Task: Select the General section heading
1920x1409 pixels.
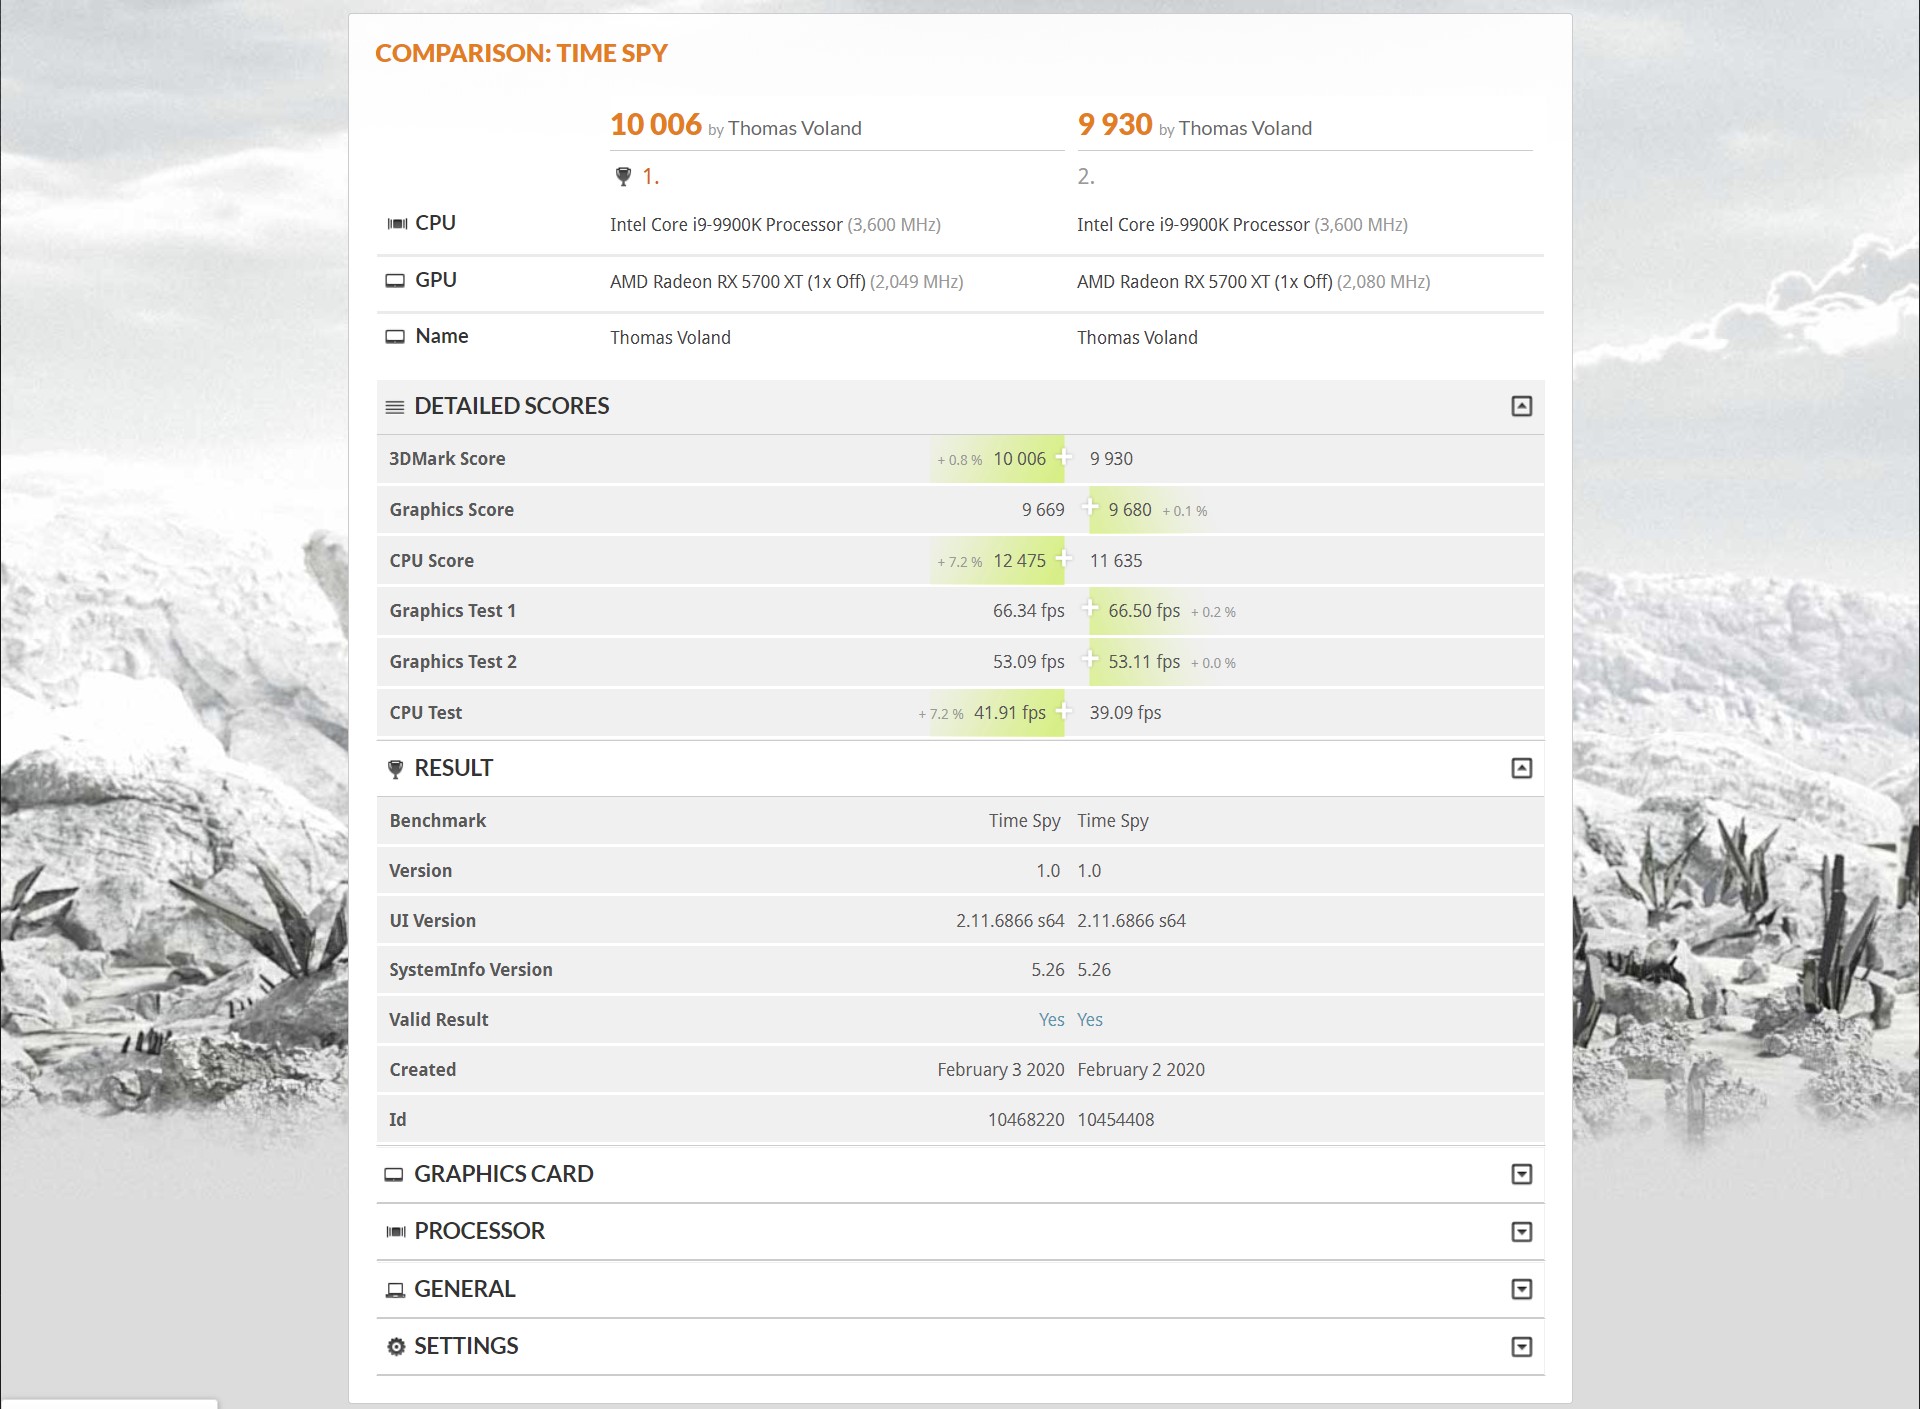Action: coord(465,1289)
